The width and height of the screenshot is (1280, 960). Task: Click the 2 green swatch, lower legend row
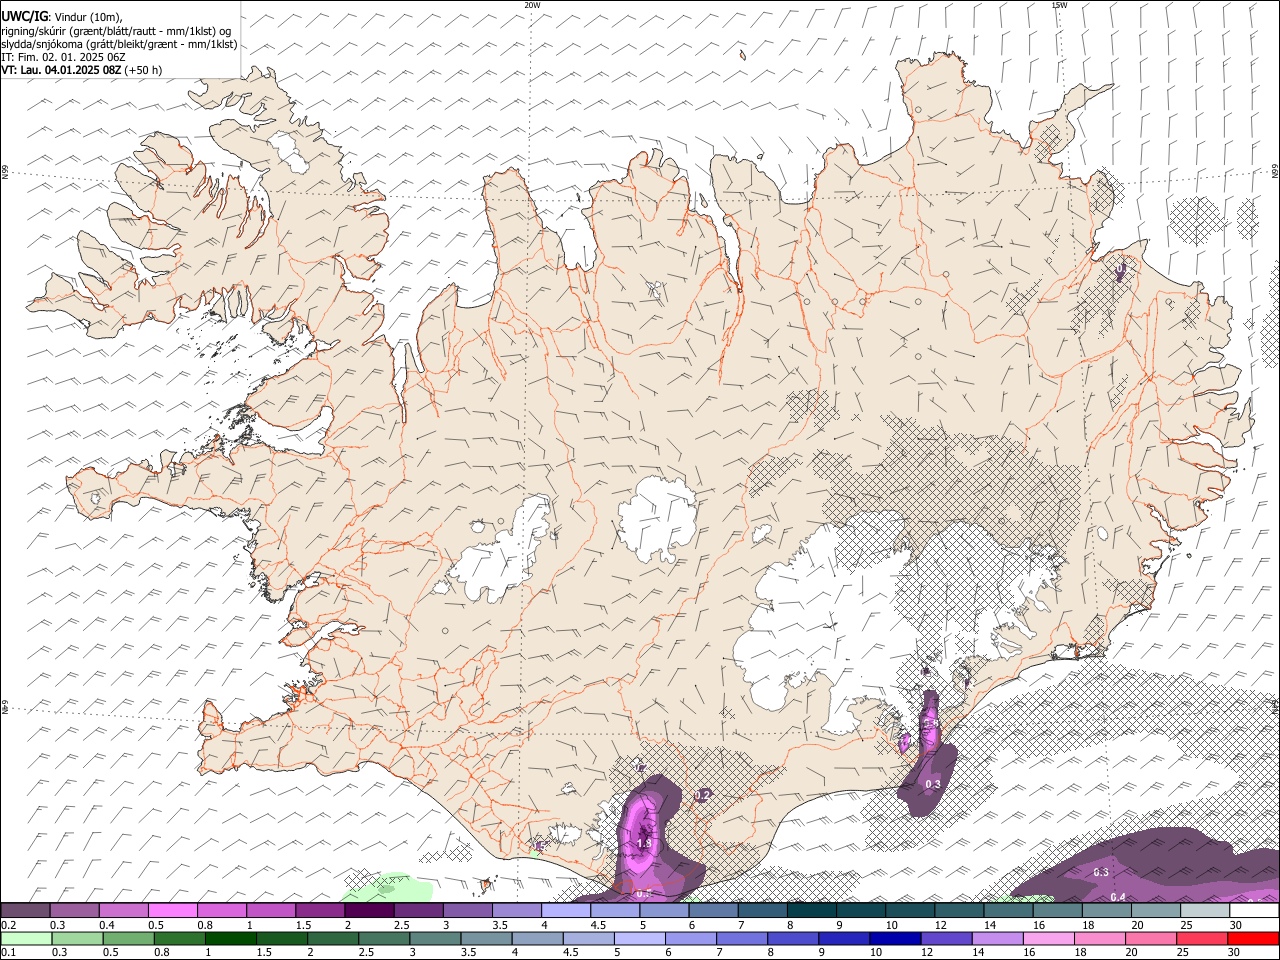pyautogui.click(x=333, y=939)
